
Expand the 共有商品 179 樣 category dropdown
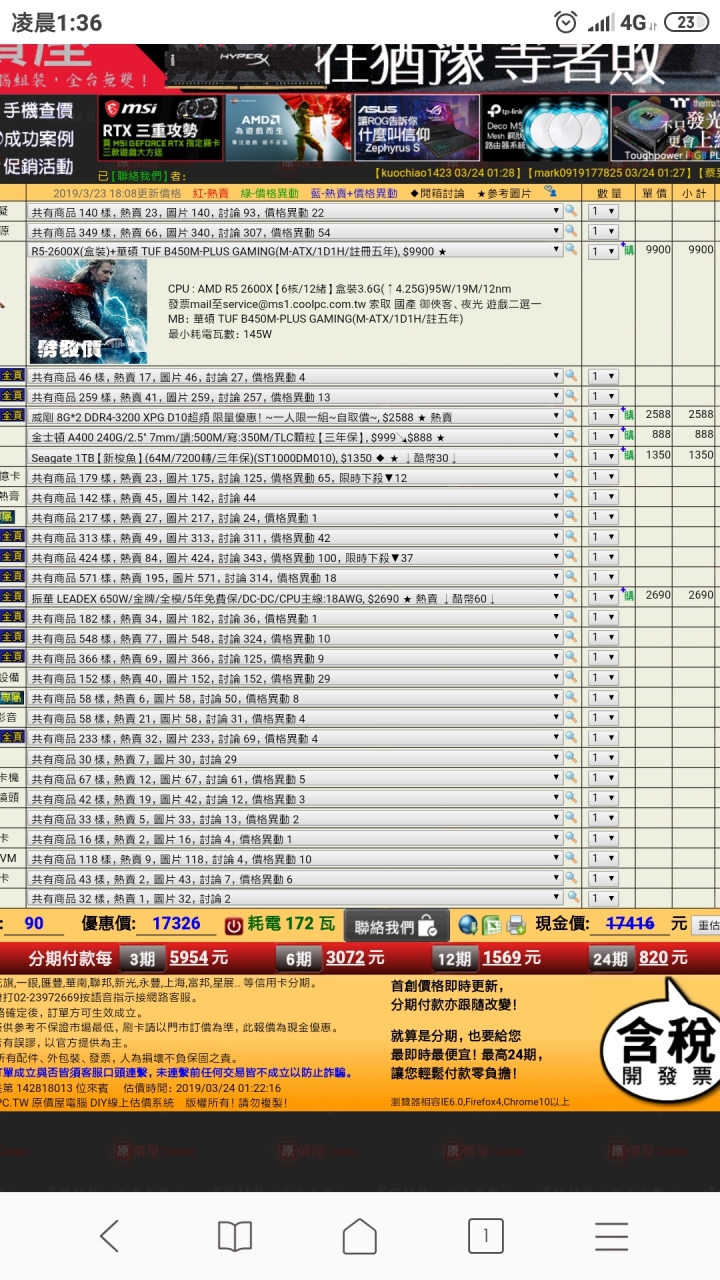296,477
